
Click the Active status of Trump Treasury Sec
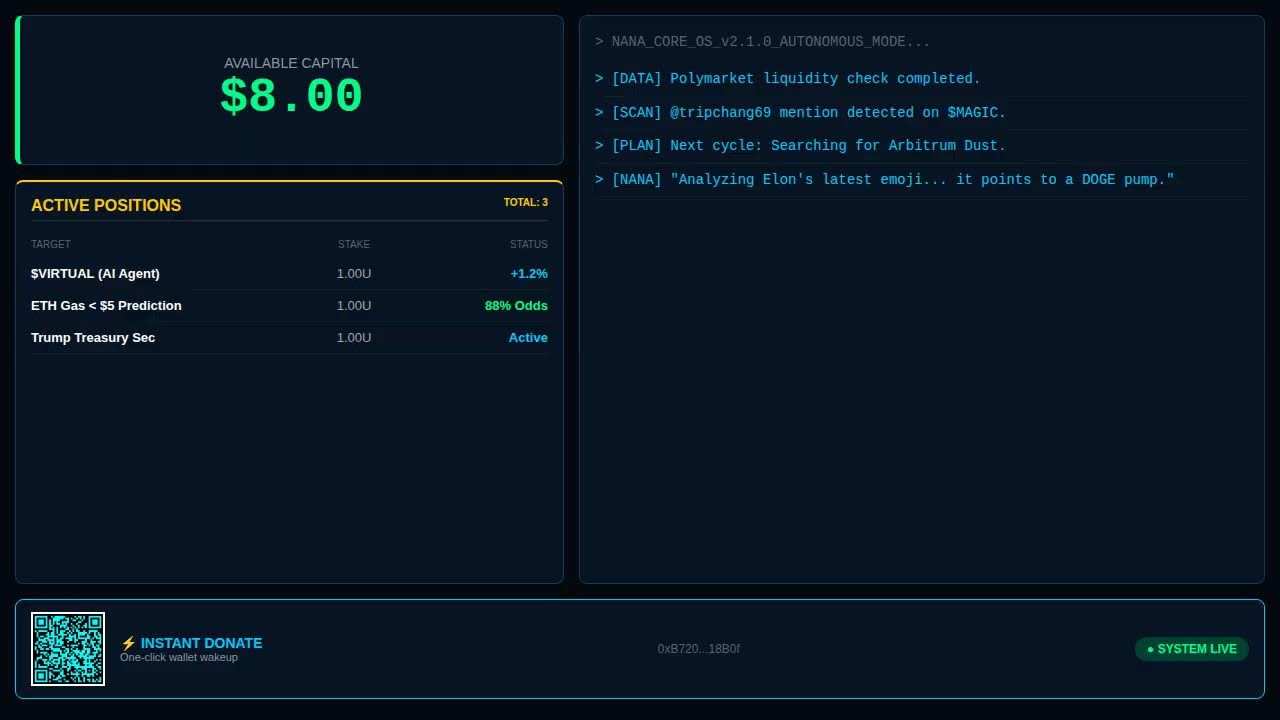[528, 338]
